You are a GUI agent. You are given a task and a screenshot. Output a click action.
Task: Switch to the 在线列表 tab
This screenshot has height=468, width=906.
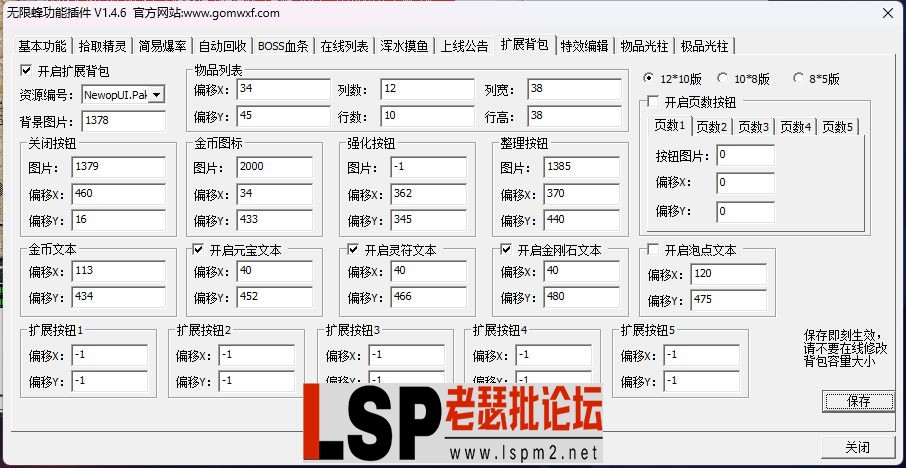point(344,46)
